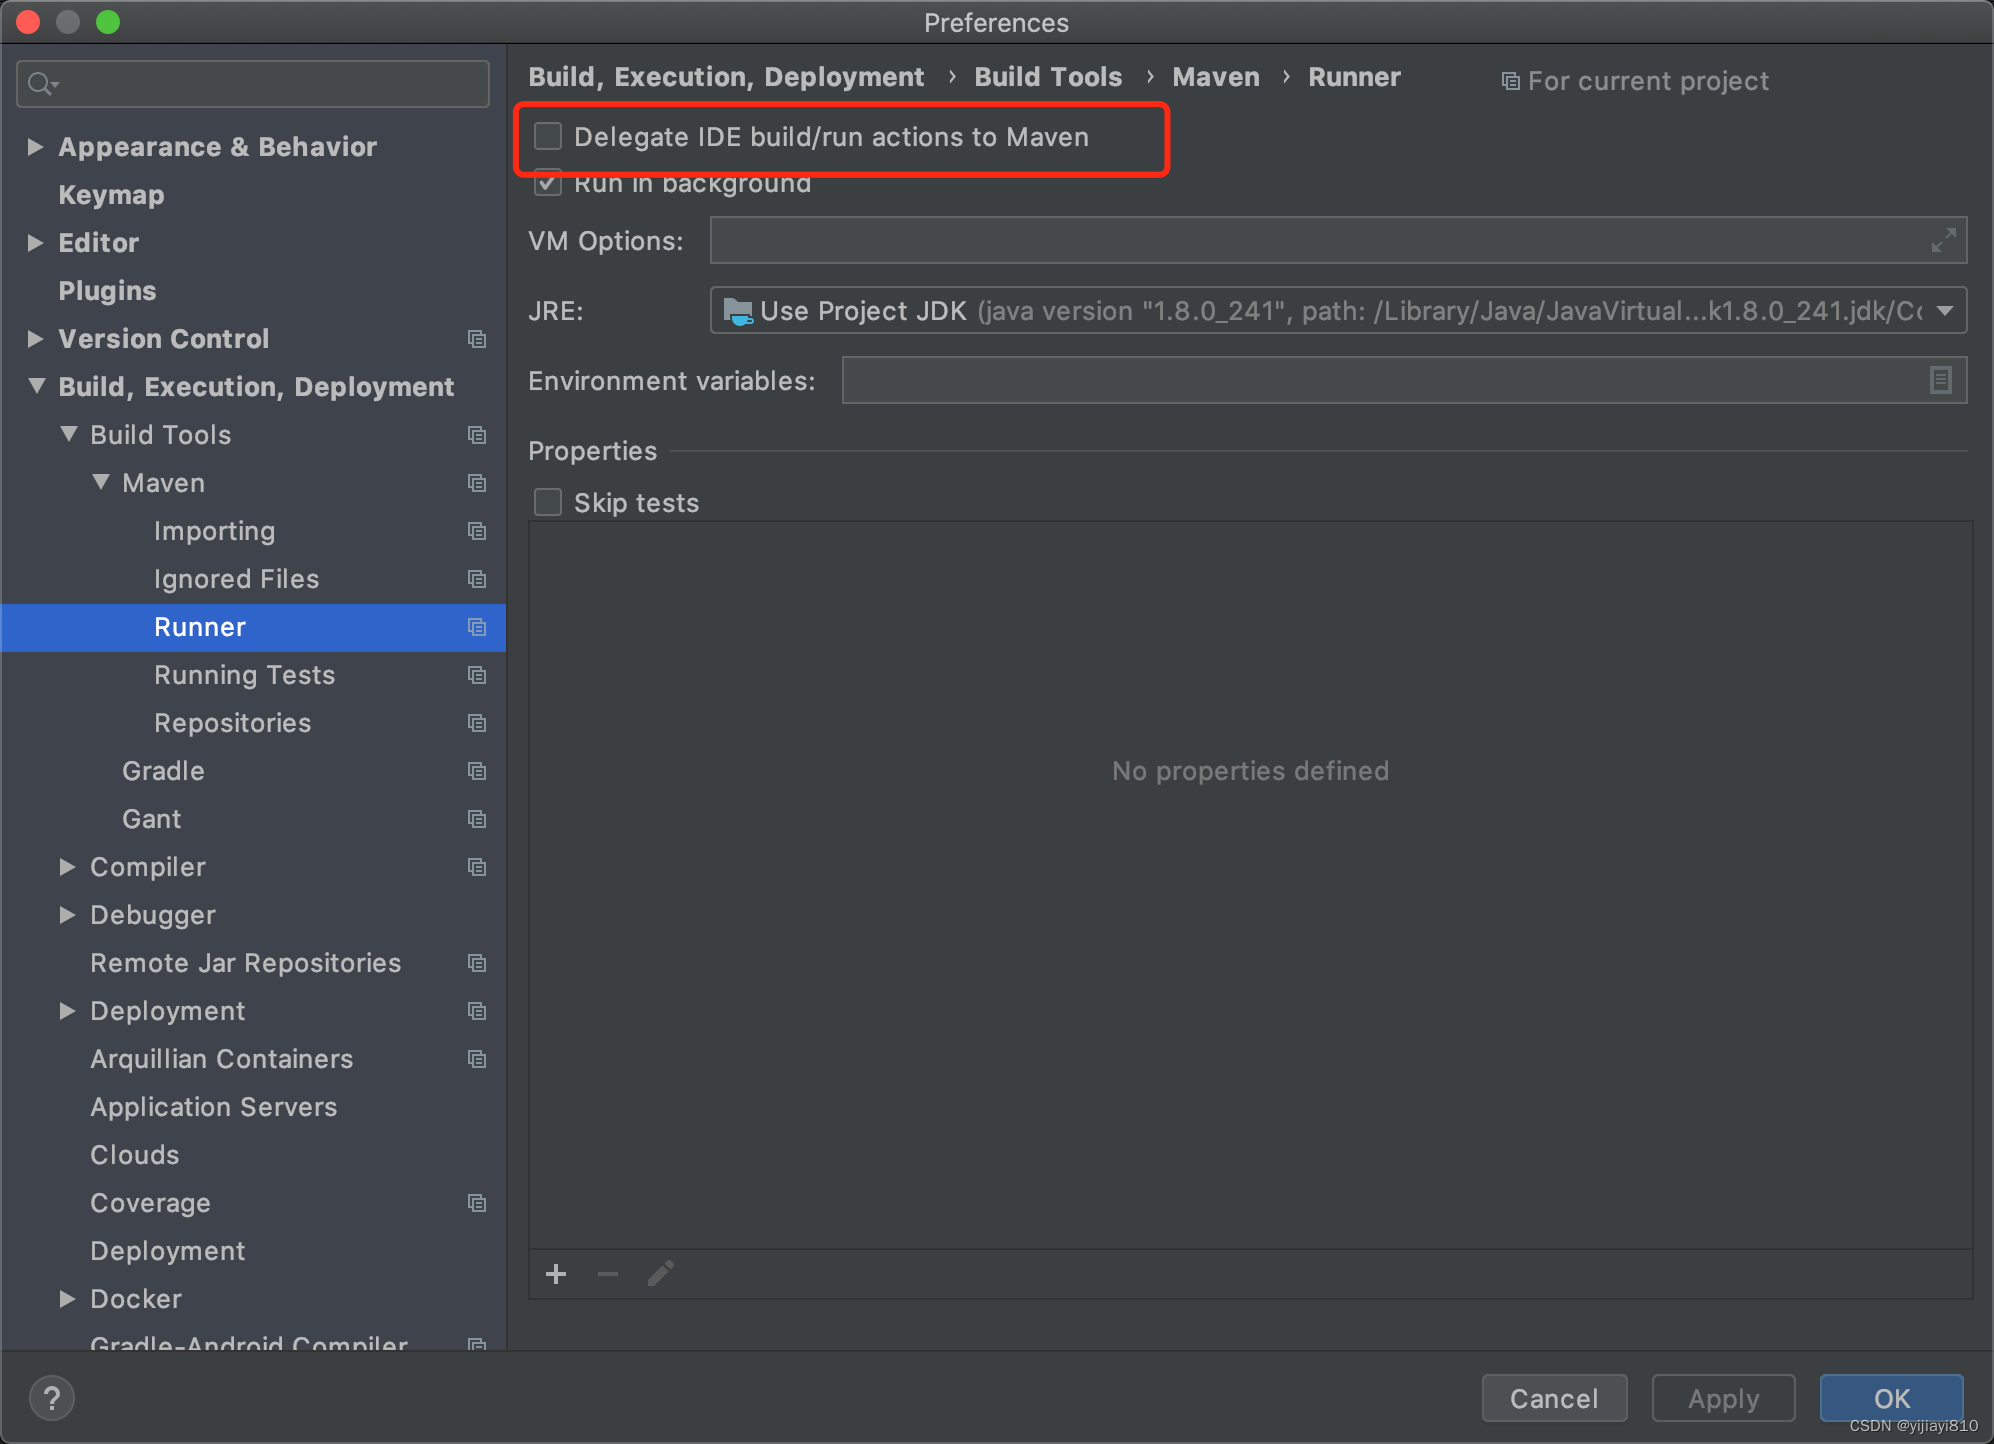Click the OK button
The height and width of the screenshot is (1444, 1994).
(1890, 1398)
